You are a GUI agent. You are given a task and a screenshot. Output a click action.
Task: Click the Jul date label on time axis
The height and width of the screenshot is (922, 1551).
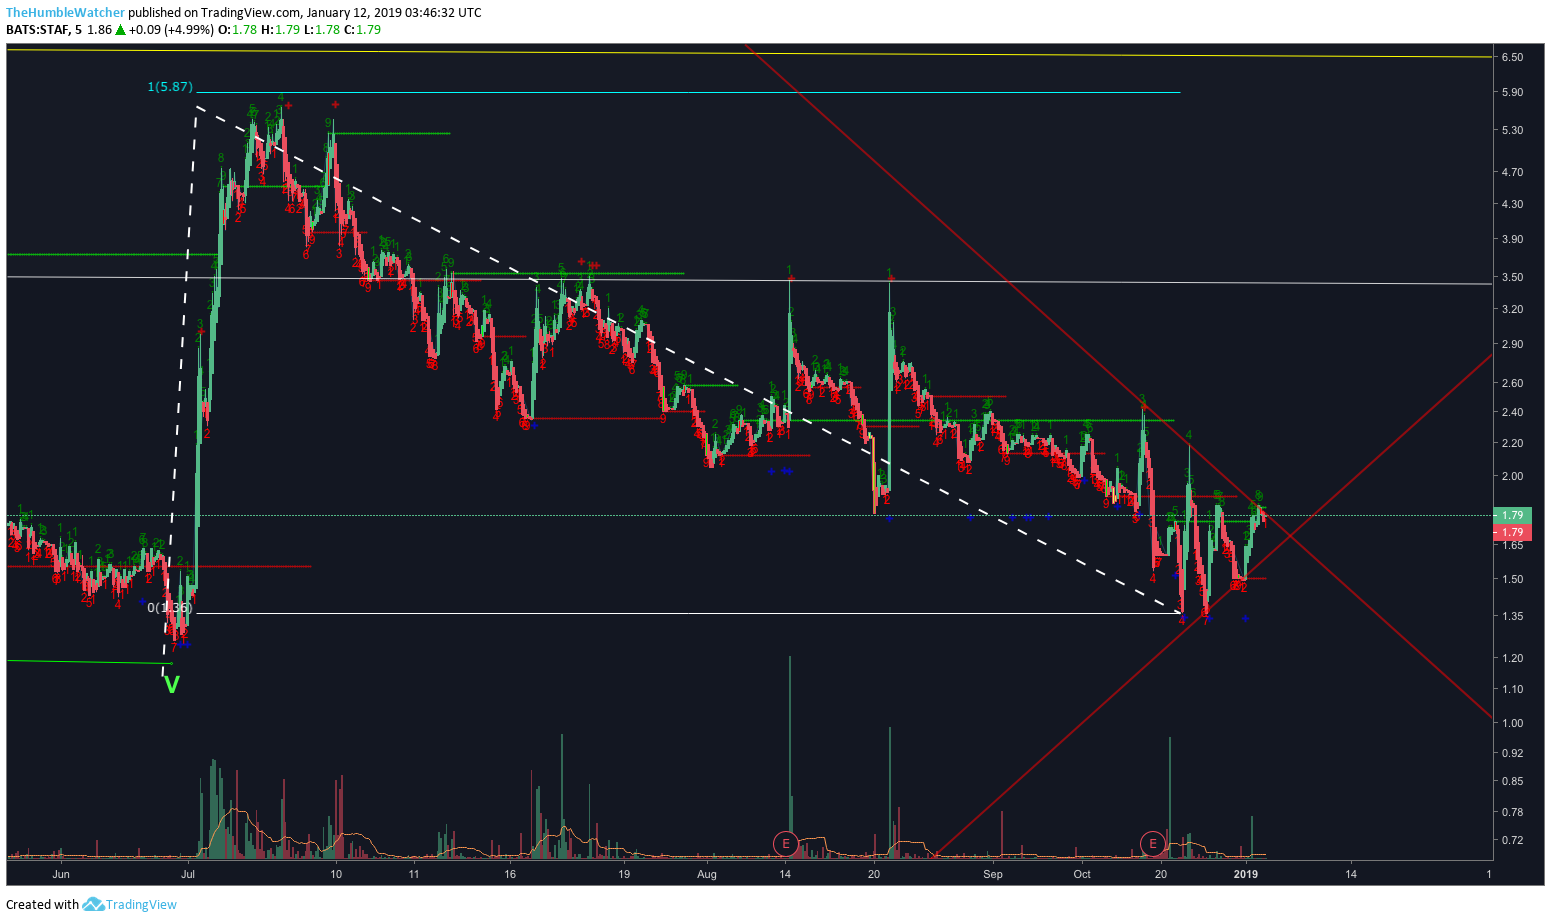coord(189,875)
